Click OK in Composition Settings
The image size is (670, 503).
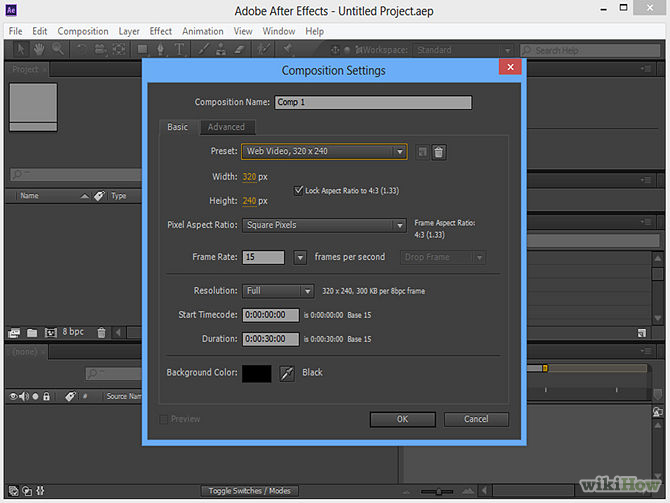(x=403, y=419)
